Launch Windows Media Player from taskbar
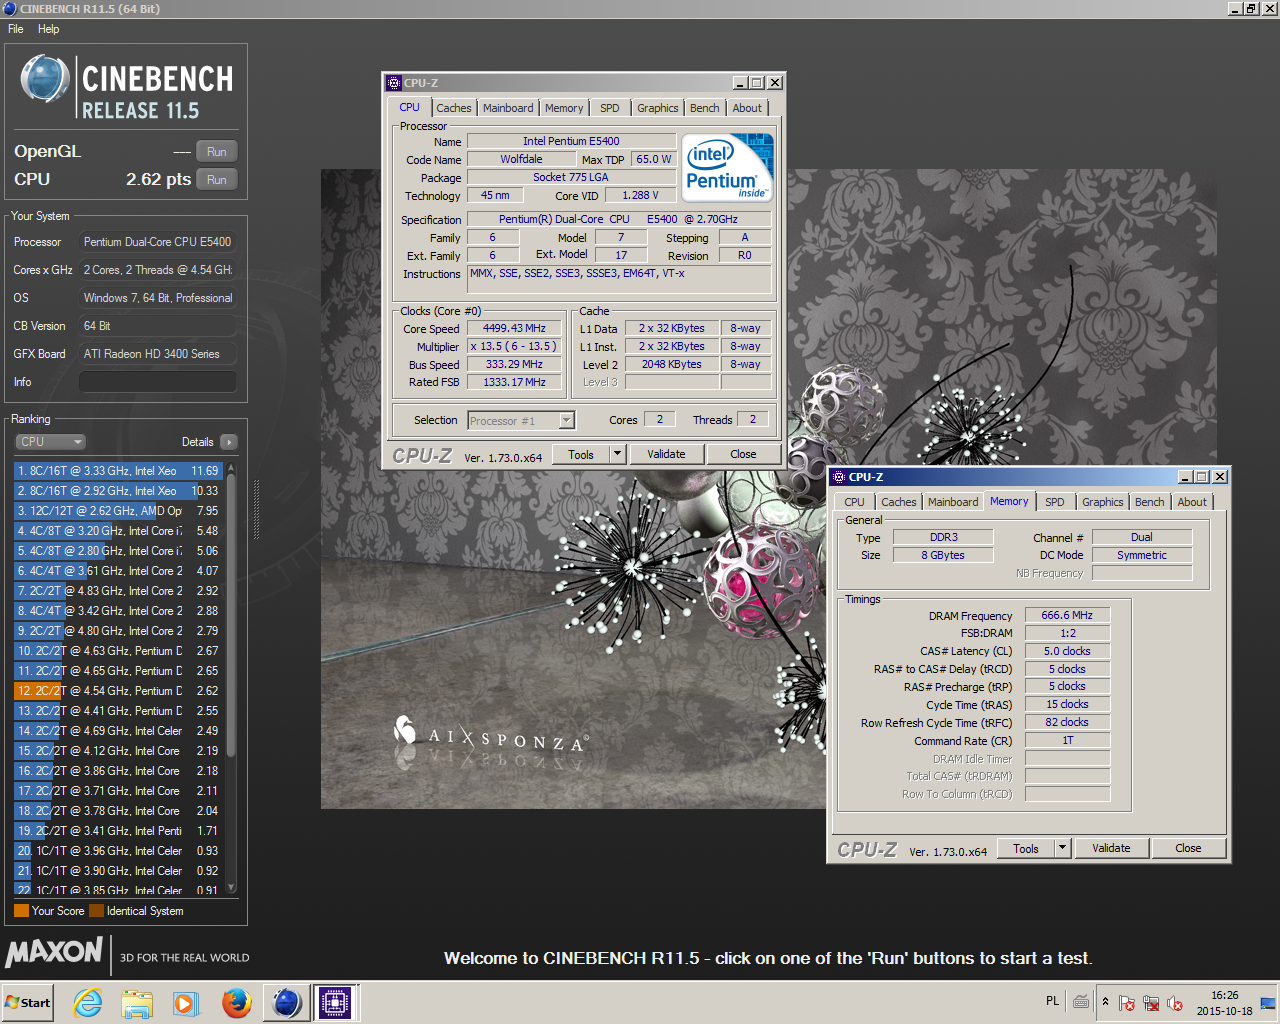Image resolution: width=1280 pixels, height=1024 pixels. point(186,1002)
